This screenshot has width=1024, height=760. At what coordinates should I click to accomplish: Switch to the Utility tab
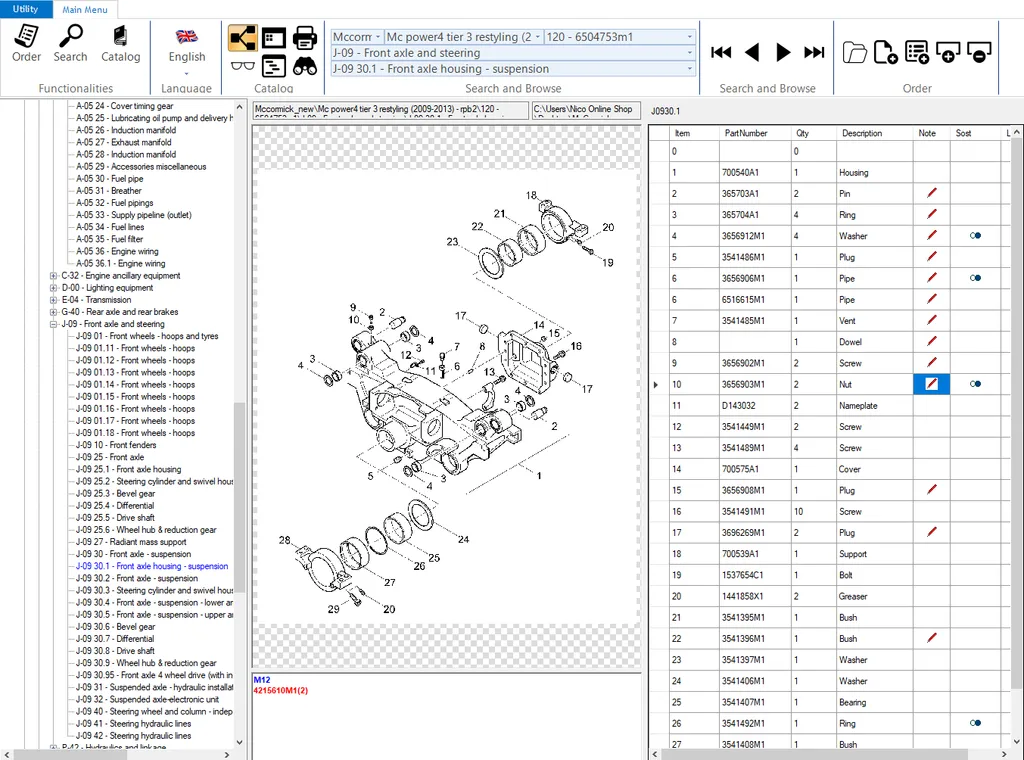(25, 9)
